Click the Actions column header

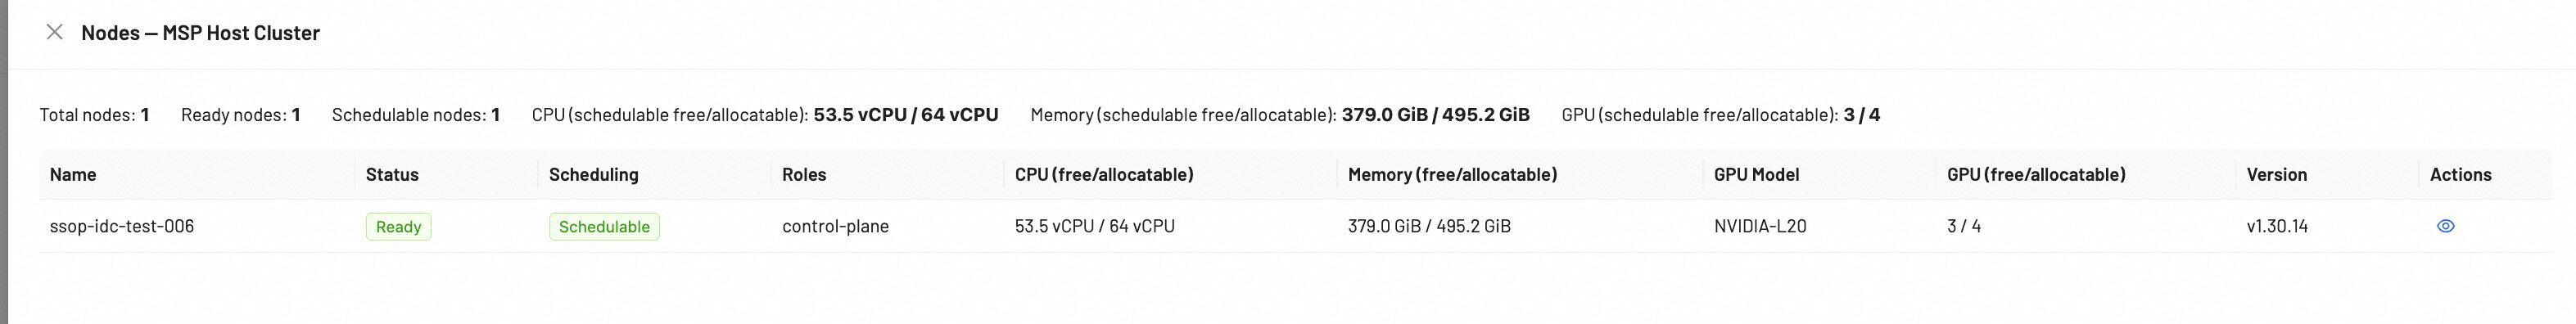pos(2461,174)
